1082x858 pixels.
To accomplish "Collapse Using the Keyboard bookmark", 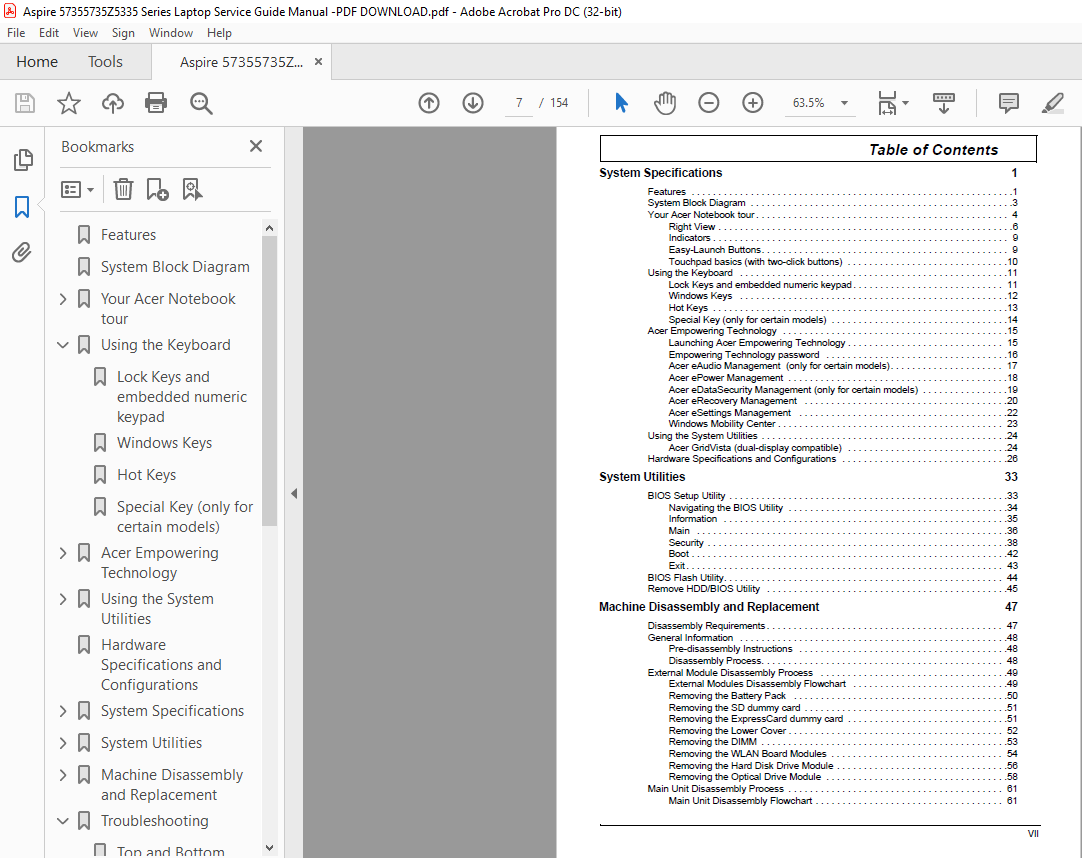I will (x=63, y=344).
